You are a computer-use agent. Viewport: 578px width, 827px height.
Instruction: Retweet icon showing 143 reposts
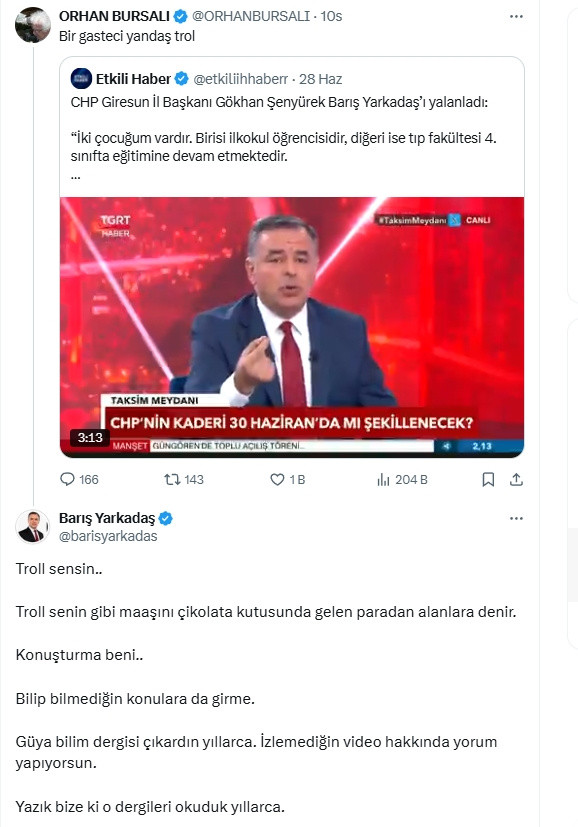[x=171, y=479]
